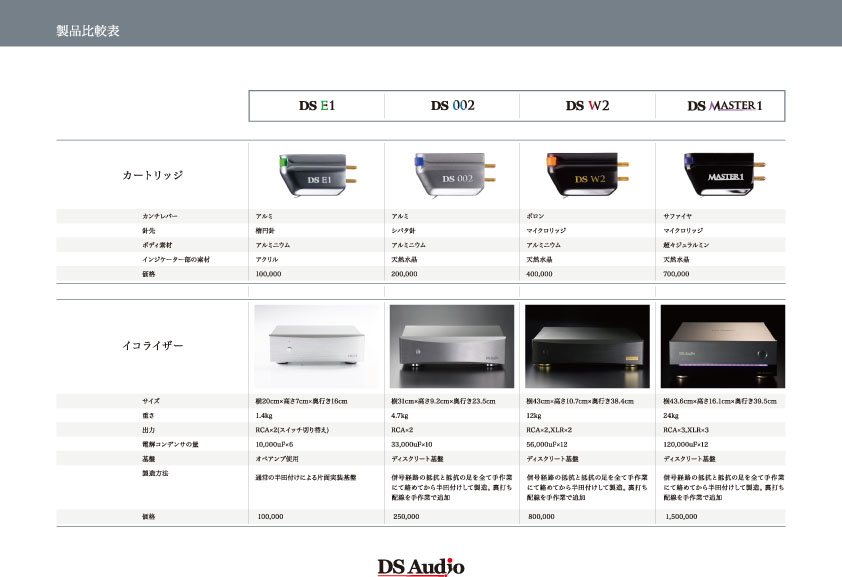This screenshot has width=842, height=577.
Task: Click the 製品比較表 page title
Action: point(88,31)
